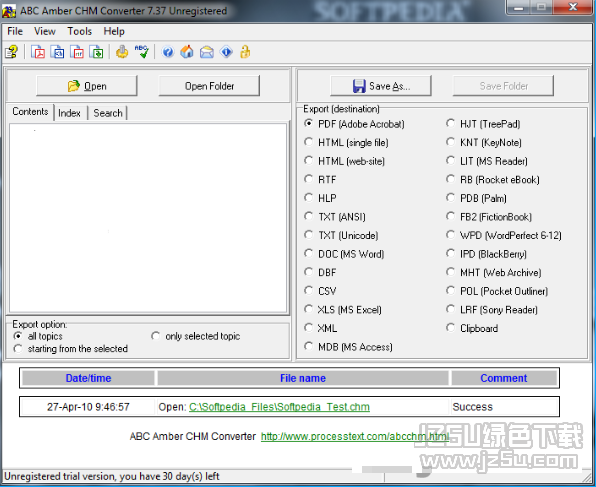The height and width of the screenshot is (487, 596).
Task: Select the all topics export option
Action: (x=38, y=336)
